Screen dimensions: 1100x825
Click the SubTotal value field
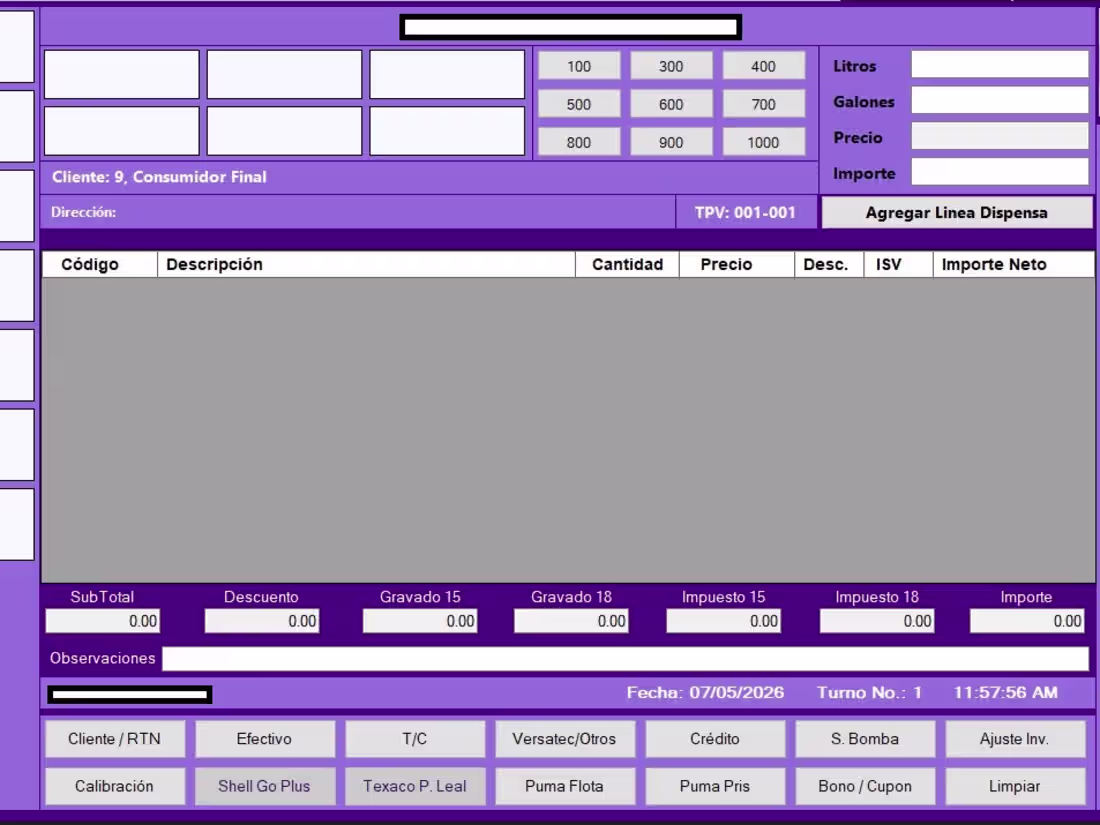pos(102,621)
